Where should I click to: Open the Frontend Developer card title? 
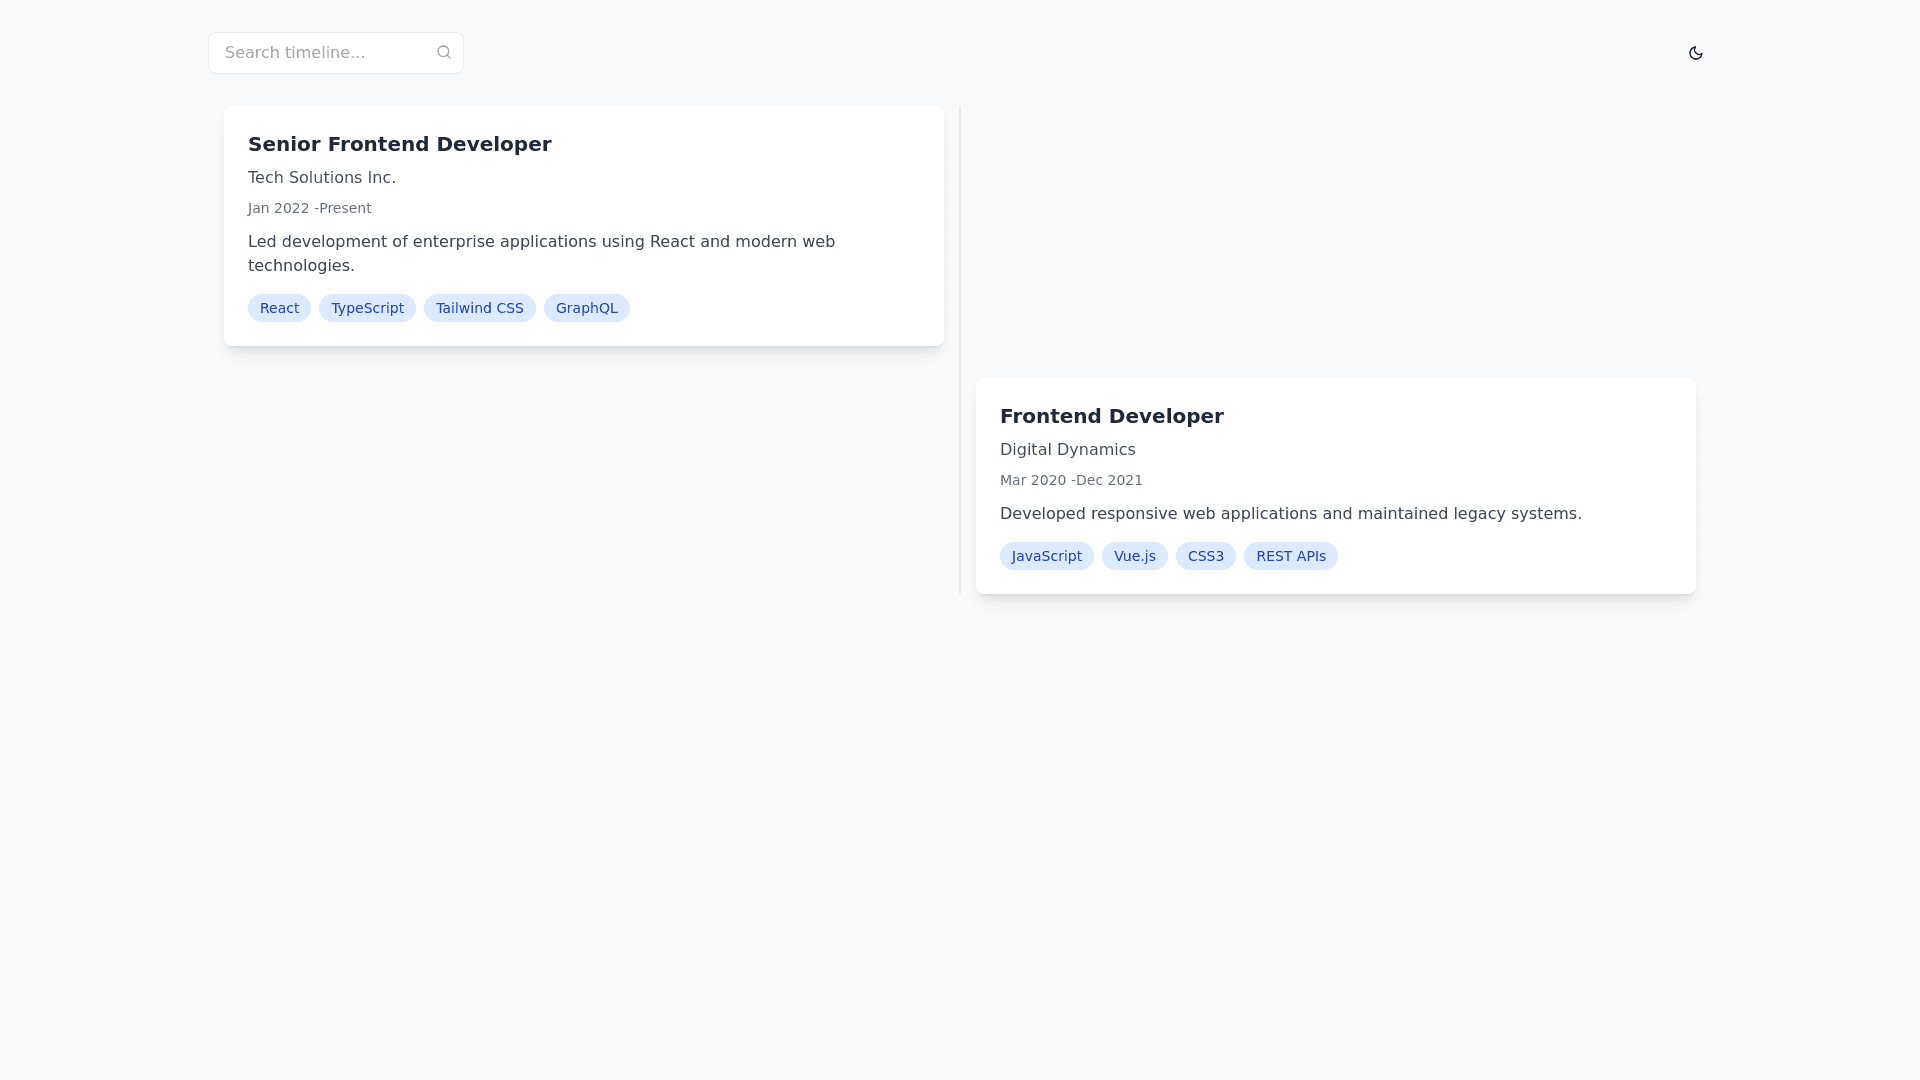click(x=1111, y=416)
